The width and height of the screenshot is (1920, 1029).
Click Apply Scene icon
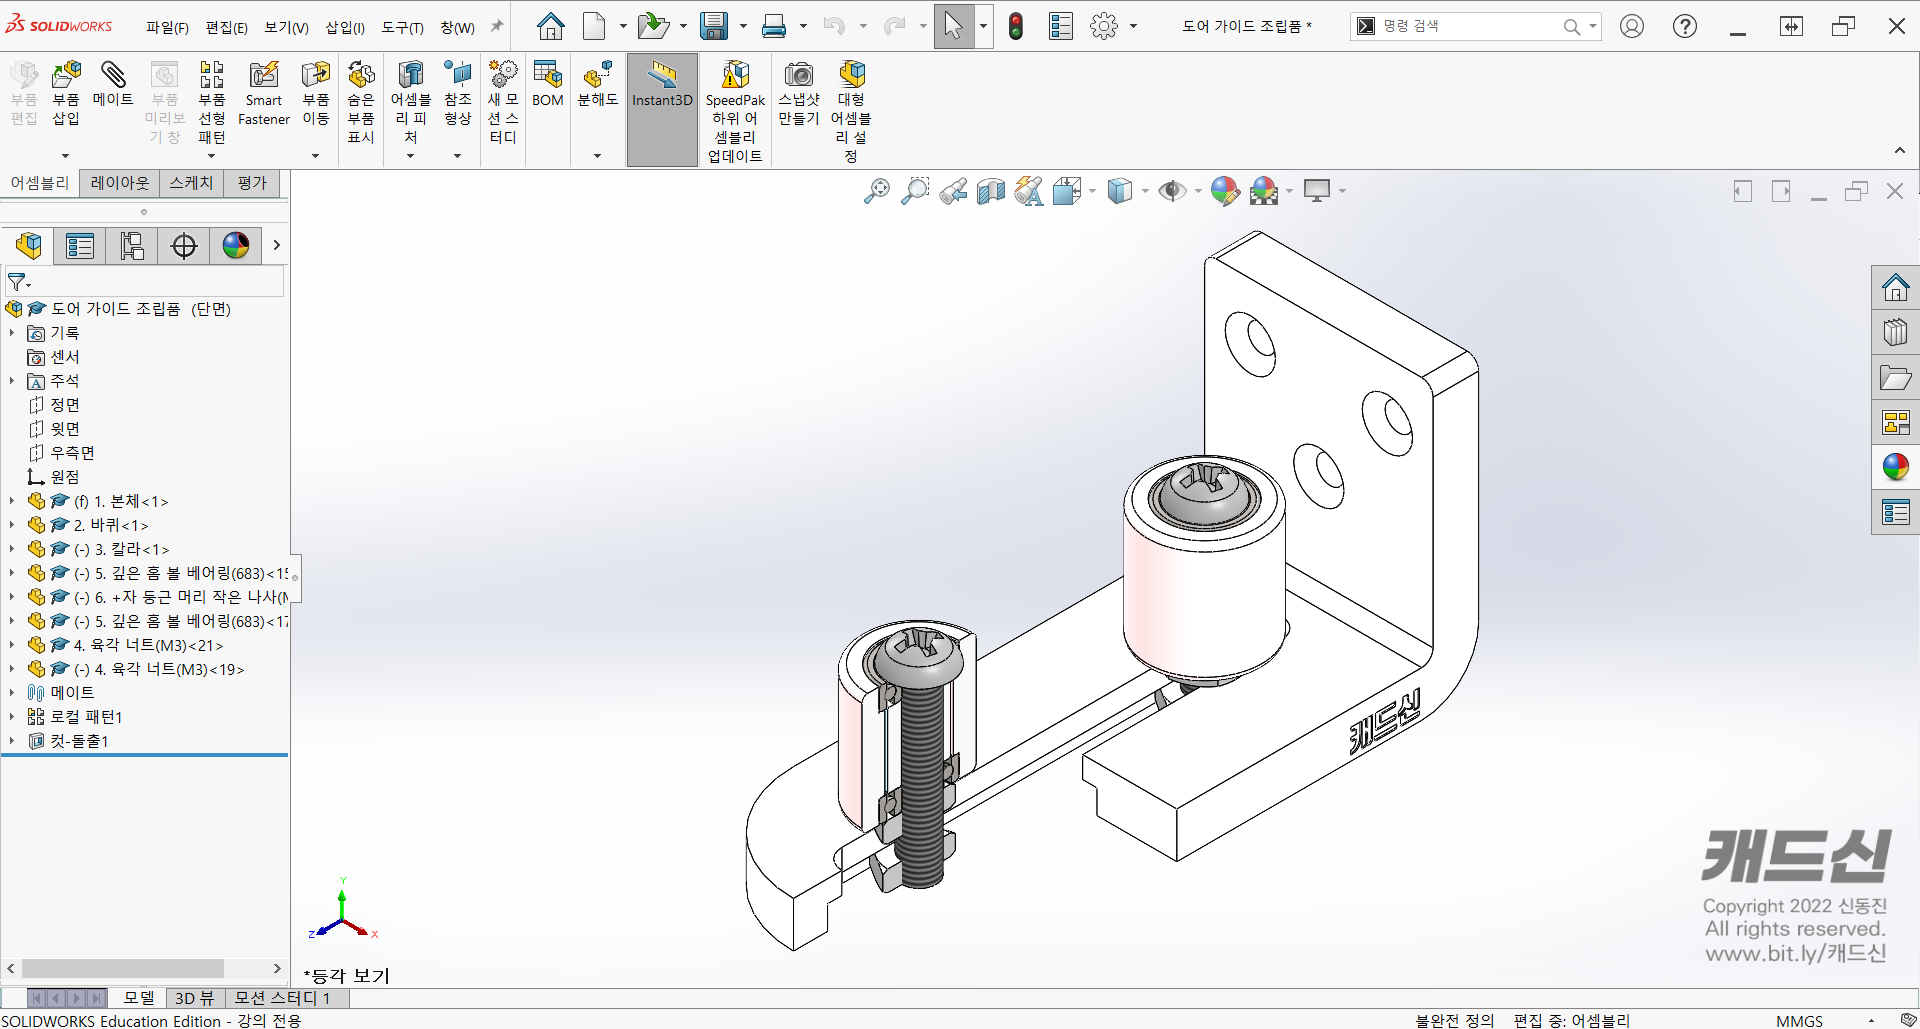click(1264, 191)
